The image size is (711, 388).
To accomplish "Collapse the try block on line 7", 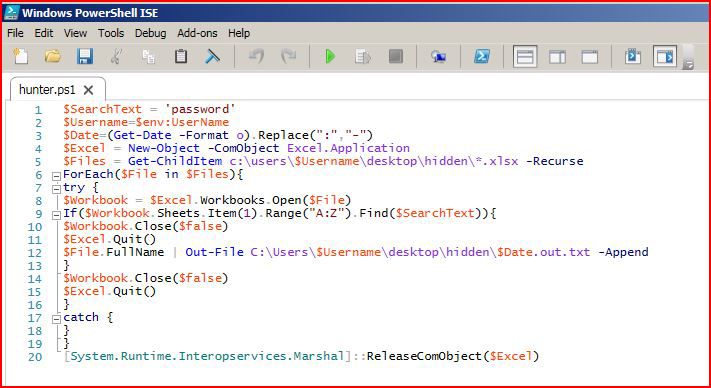I will coord(56,189).
